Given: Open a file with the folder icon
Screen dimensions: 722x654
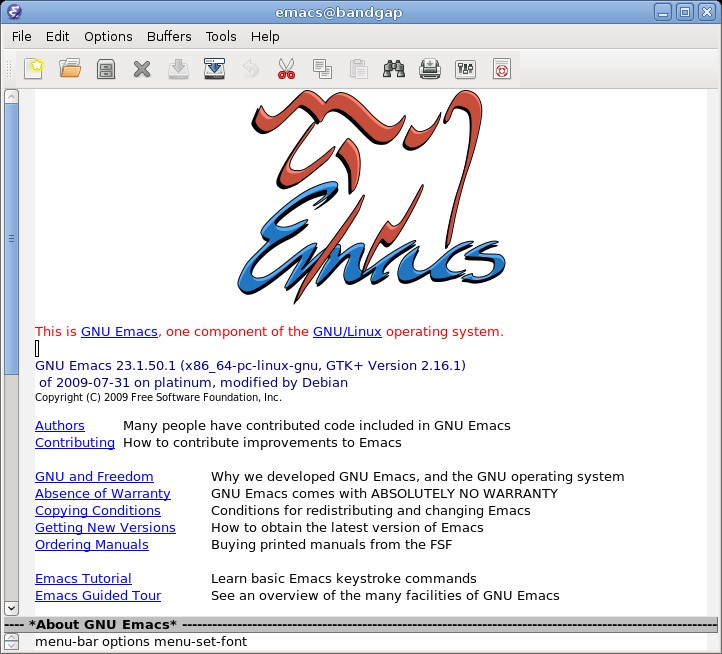Looking at the screenshot, I should (x=70, y=69).
